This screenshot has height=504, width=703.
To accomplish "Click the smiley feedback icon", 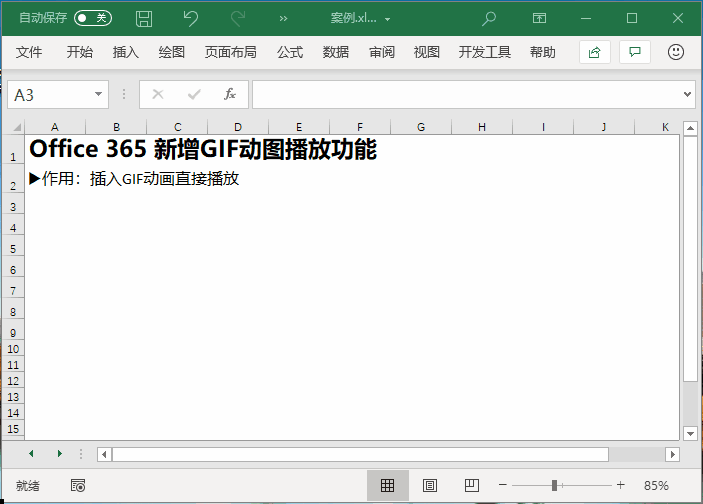I will (676, 52).
